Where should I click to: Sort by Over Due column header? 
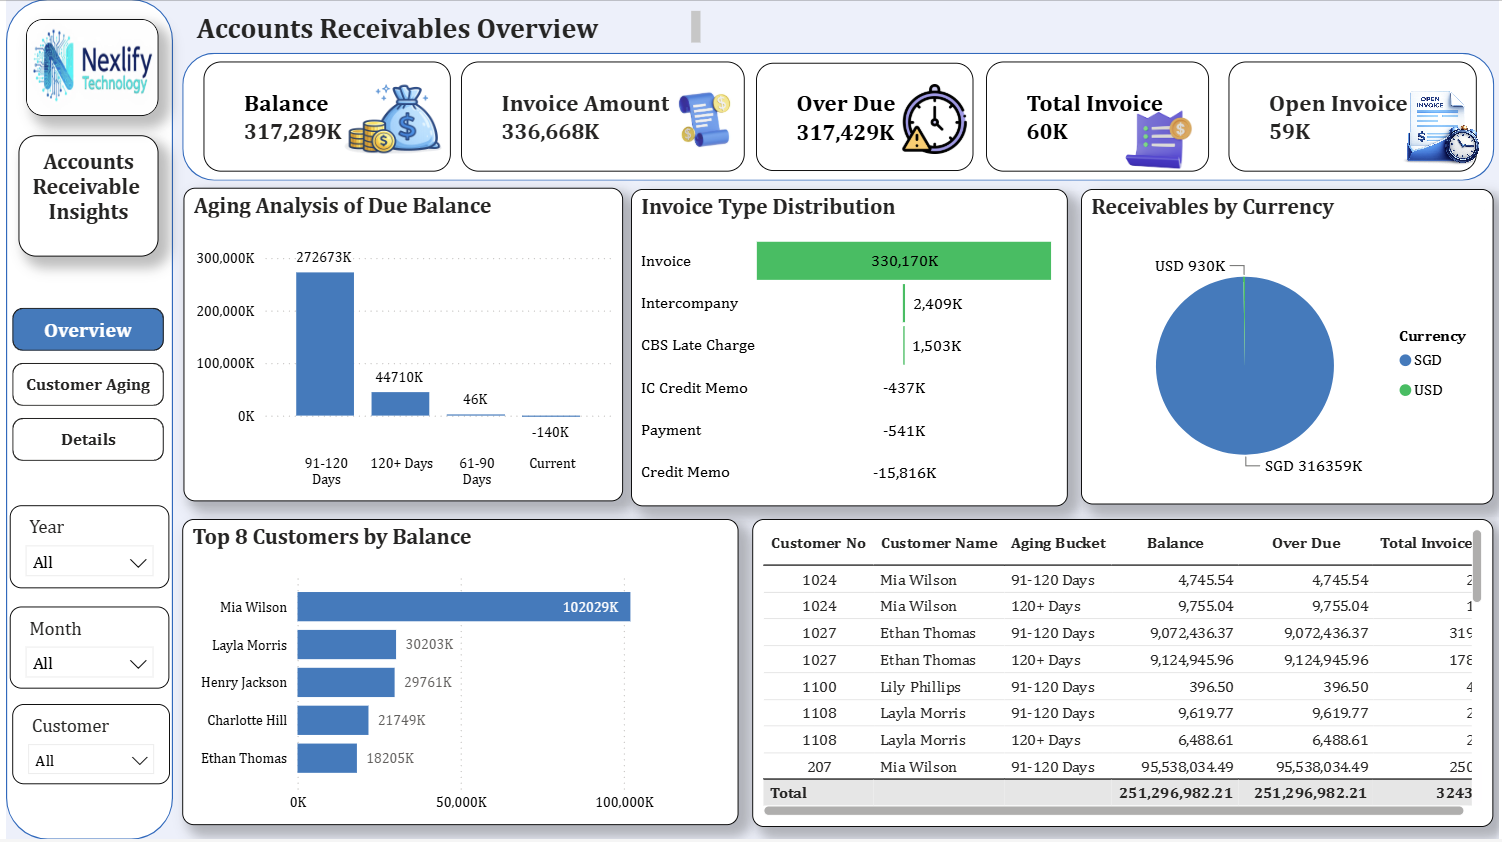(x=1306, y=543)
